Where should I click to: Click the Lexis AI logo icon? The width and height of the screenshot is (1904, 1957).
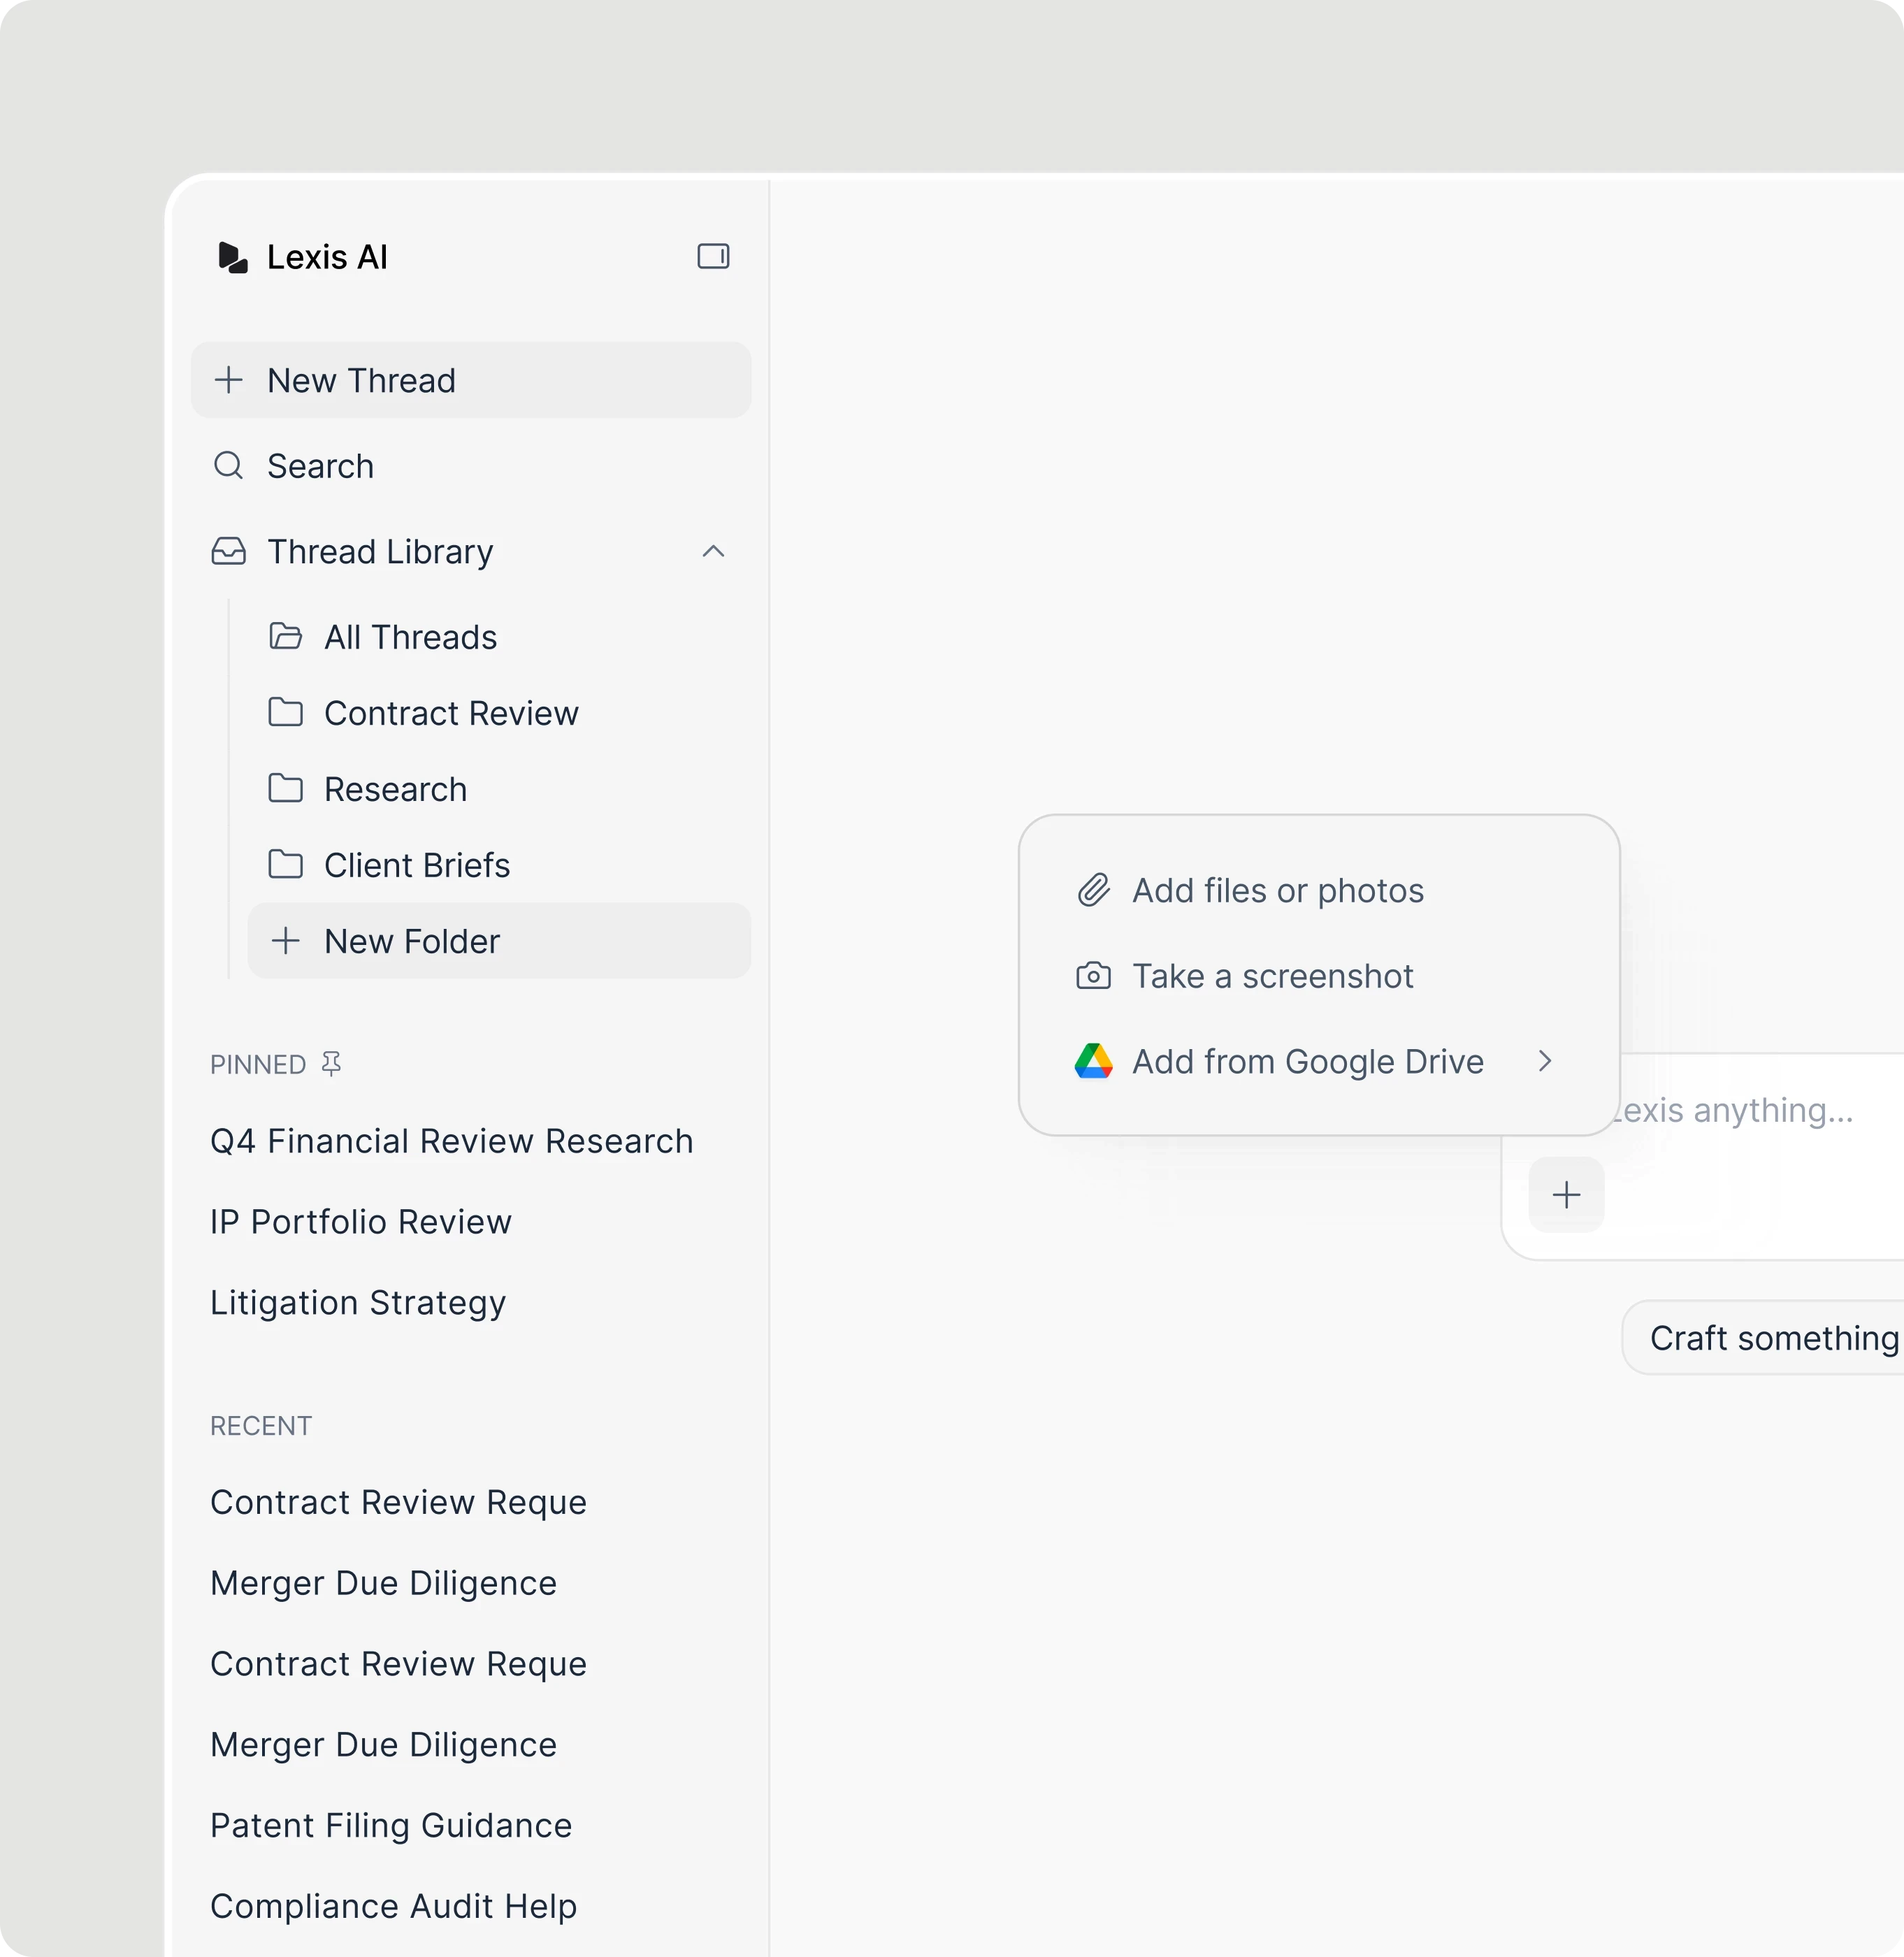tap(232, 257)
